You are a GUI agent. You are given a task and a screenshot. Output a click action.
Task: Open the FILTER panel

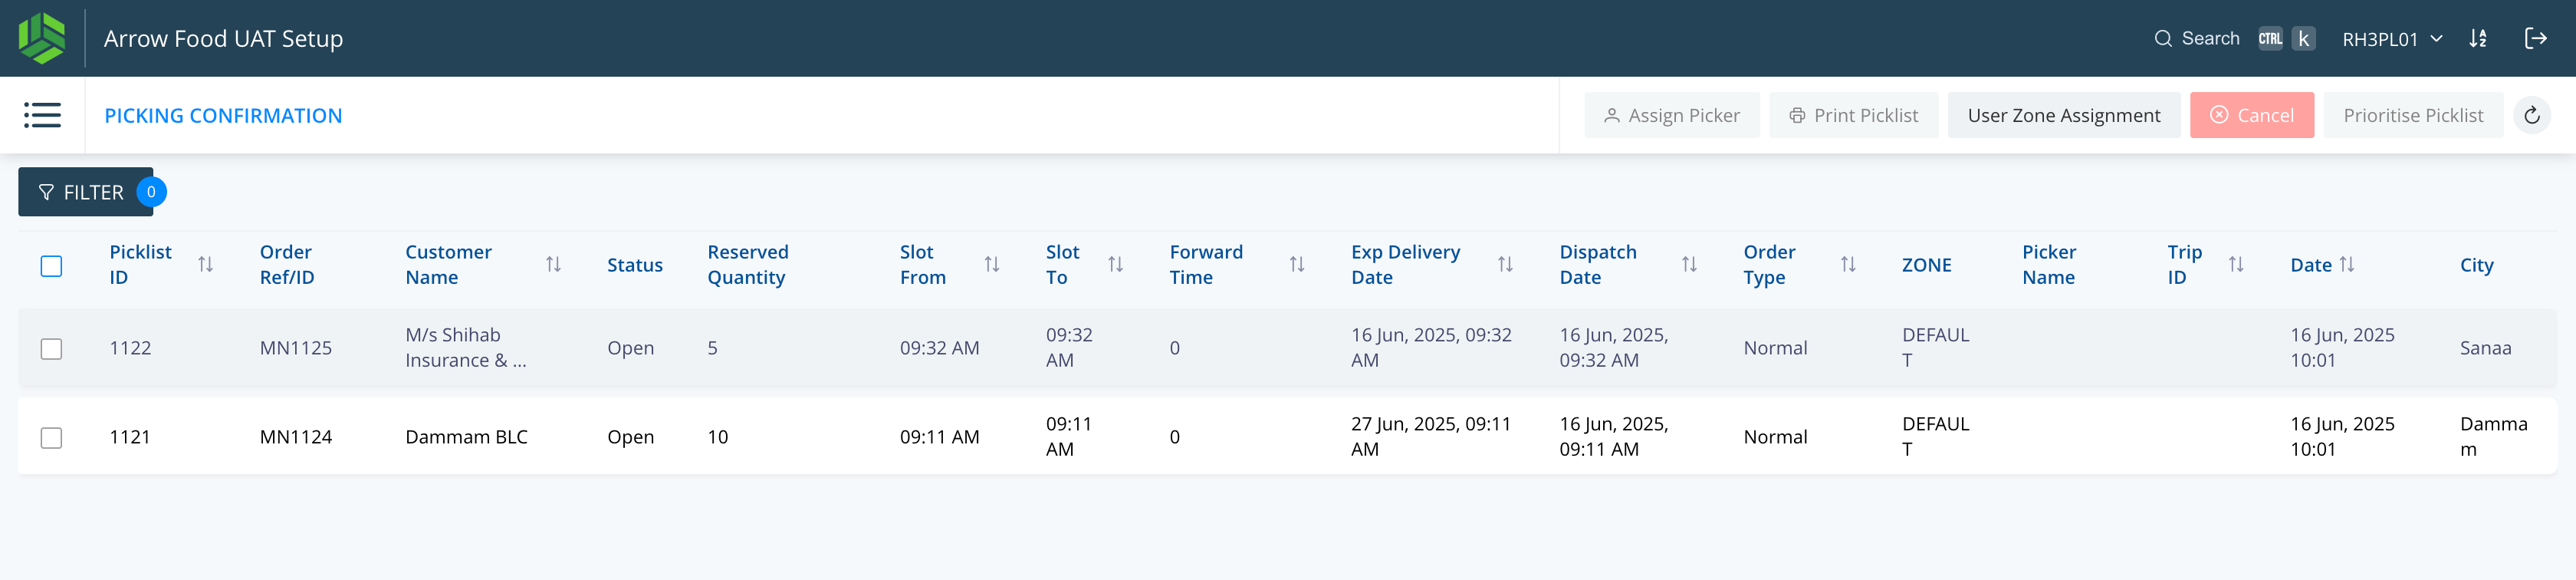[85, 192]
